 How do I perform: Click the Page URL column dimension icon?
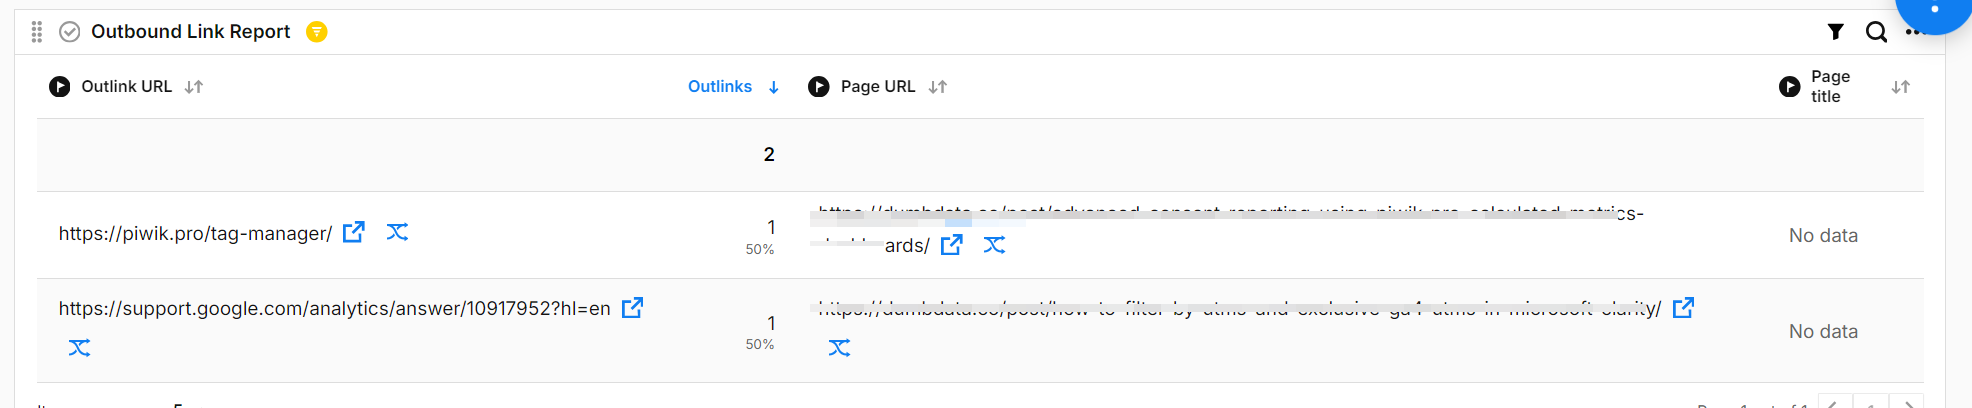coord(819,87)
